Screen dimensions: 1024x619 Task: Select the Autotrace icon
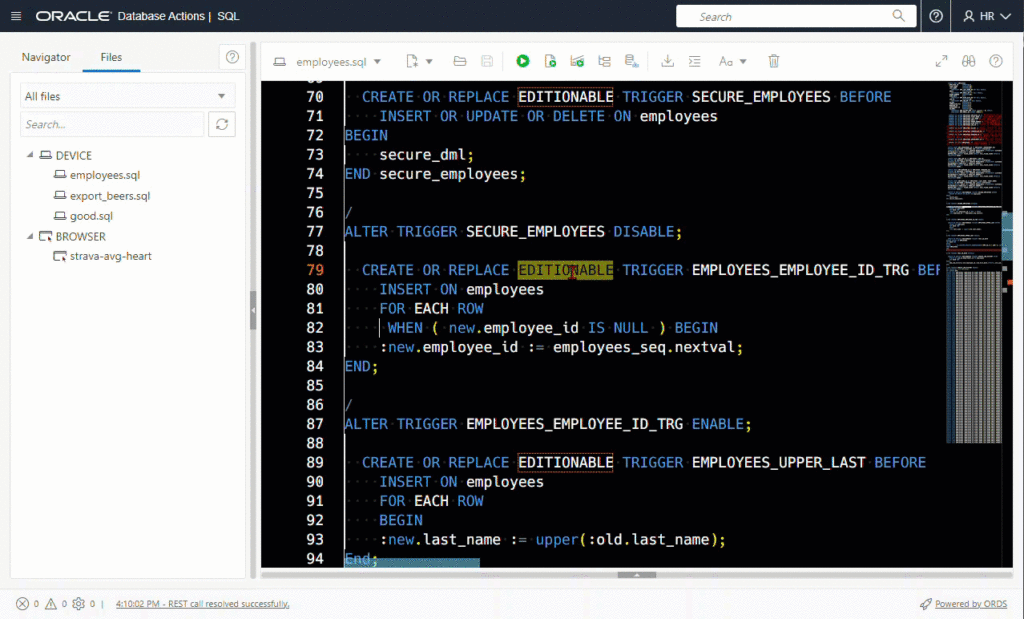[x=604, y=61]
